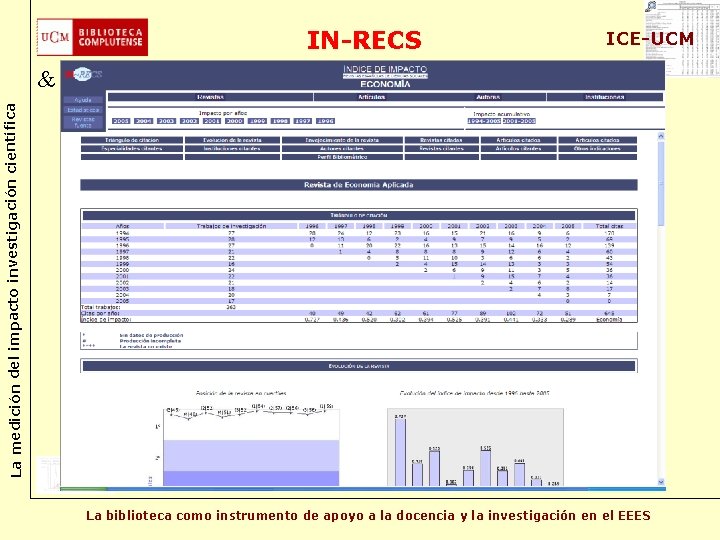Image resolution: width=720 pixels, height=540 pixels.
Task: Click the magnifier icon on the top-right thumbnail
Action: pyautogui.click(x=651, y=6)
